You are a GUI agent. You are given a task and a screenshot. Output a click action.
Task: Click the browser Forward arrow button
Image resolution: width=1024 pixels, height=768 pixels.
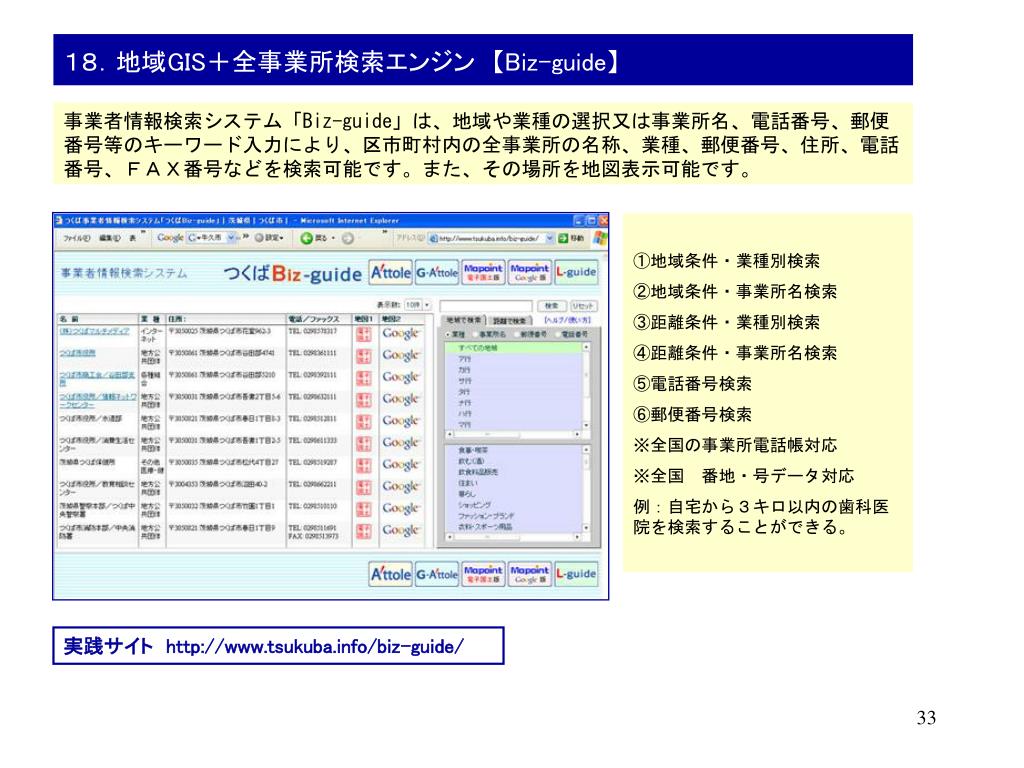[x=348, y=238]
